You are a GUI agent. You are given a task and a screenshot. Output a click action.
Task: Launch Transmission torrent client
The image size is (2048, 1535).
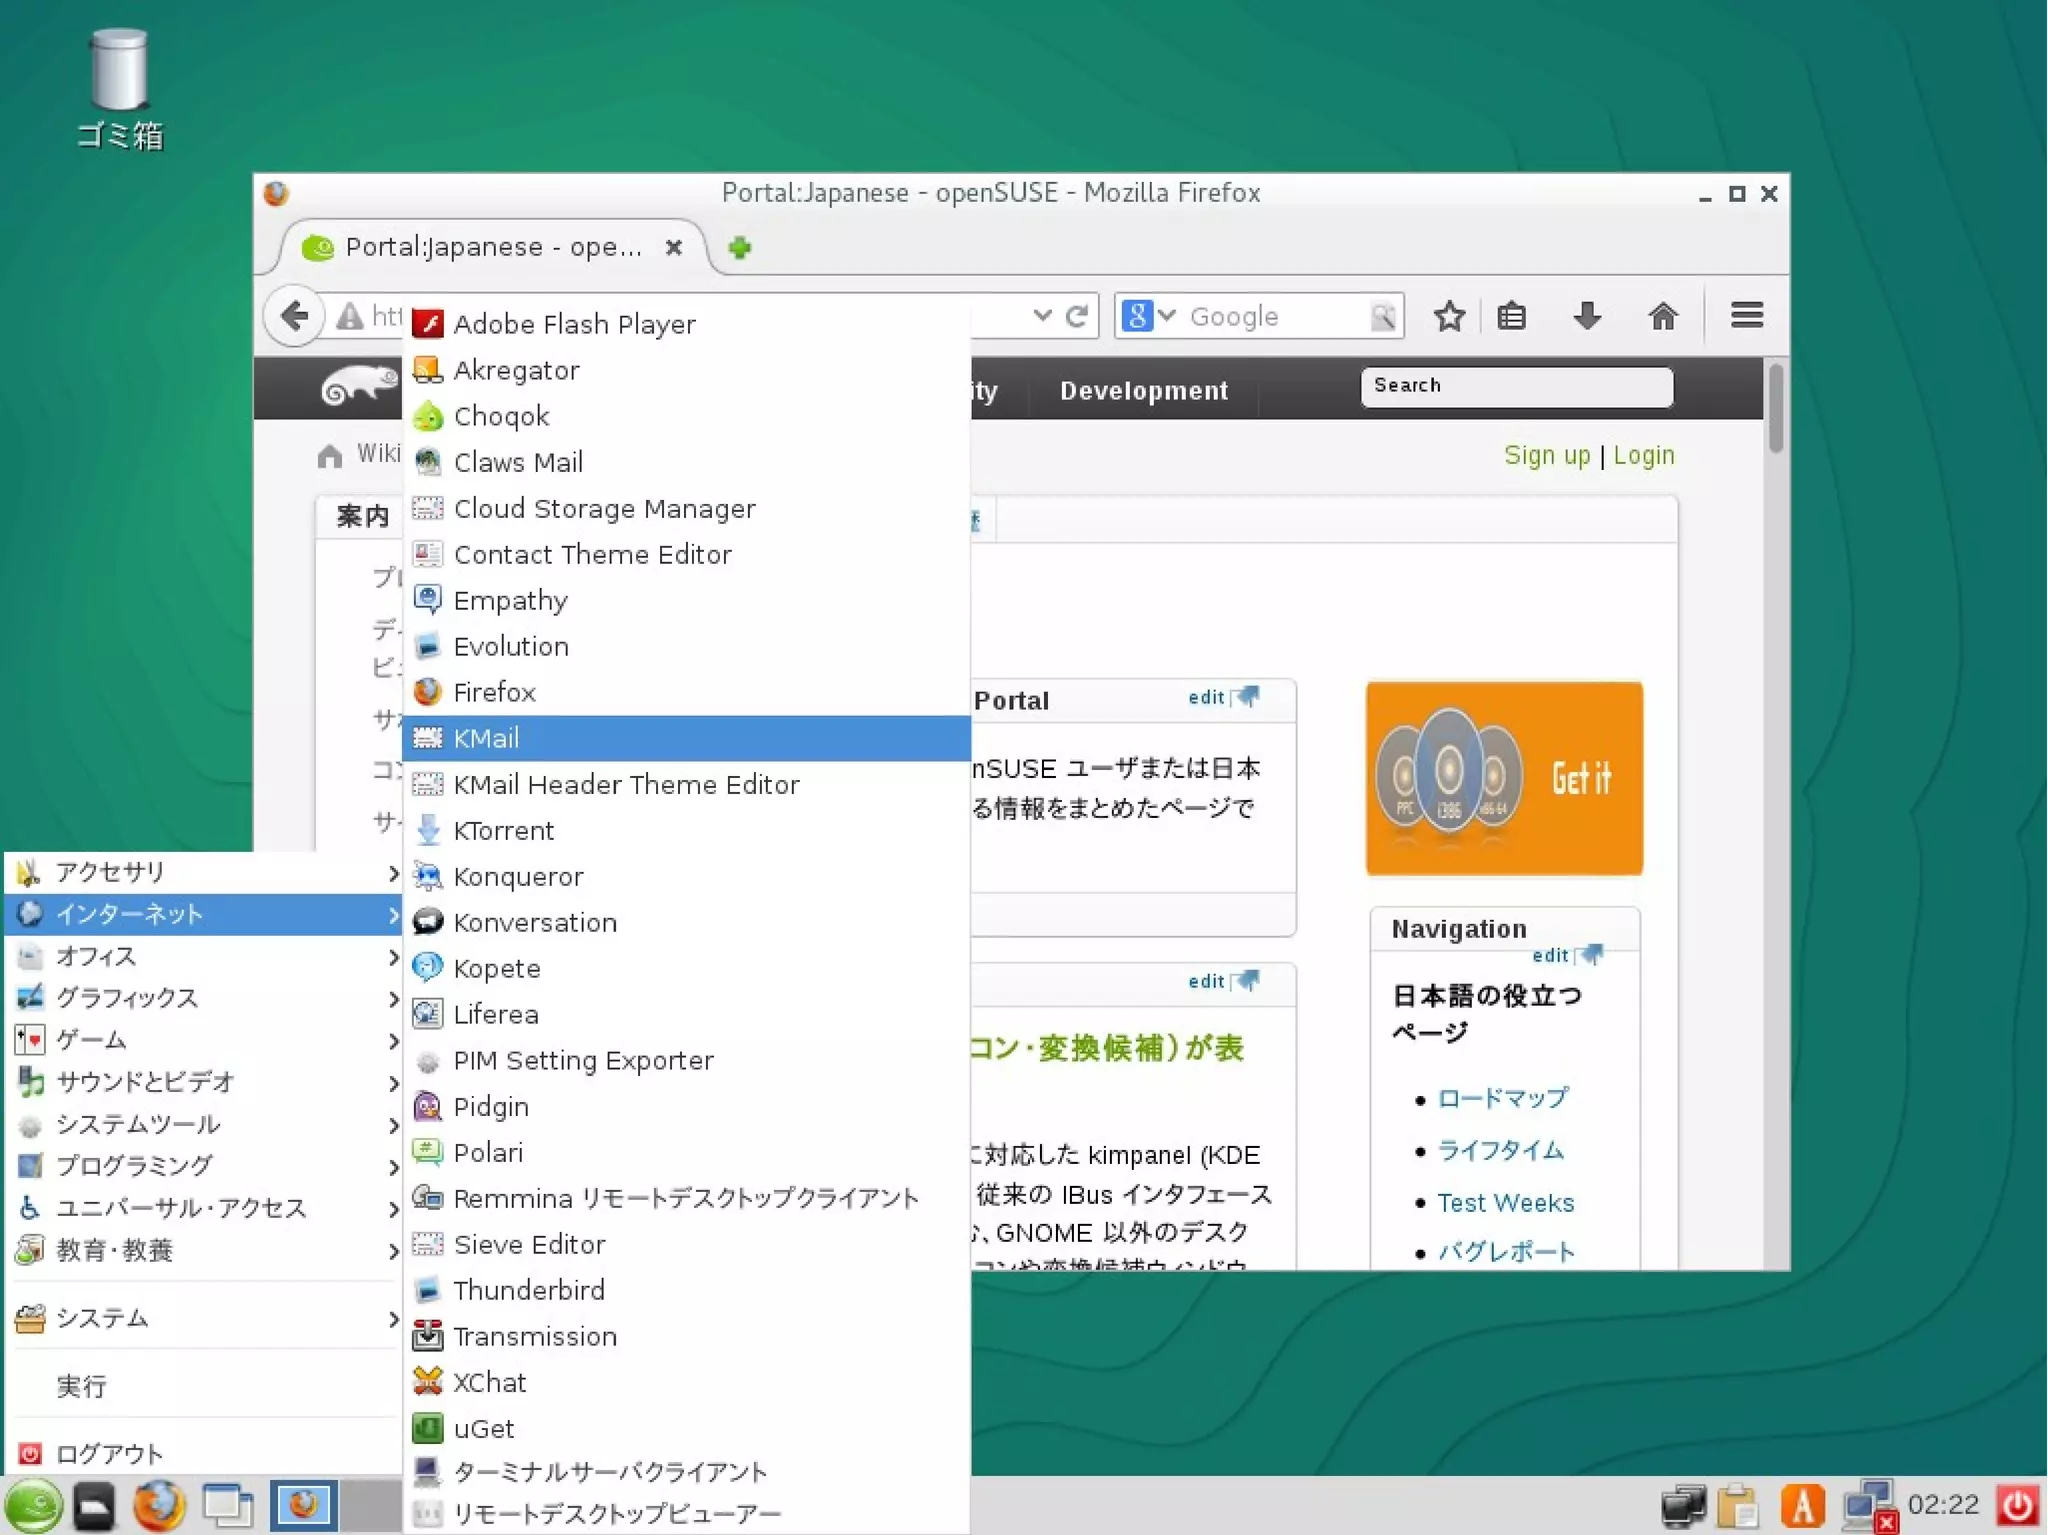(x=686, y=1335)
